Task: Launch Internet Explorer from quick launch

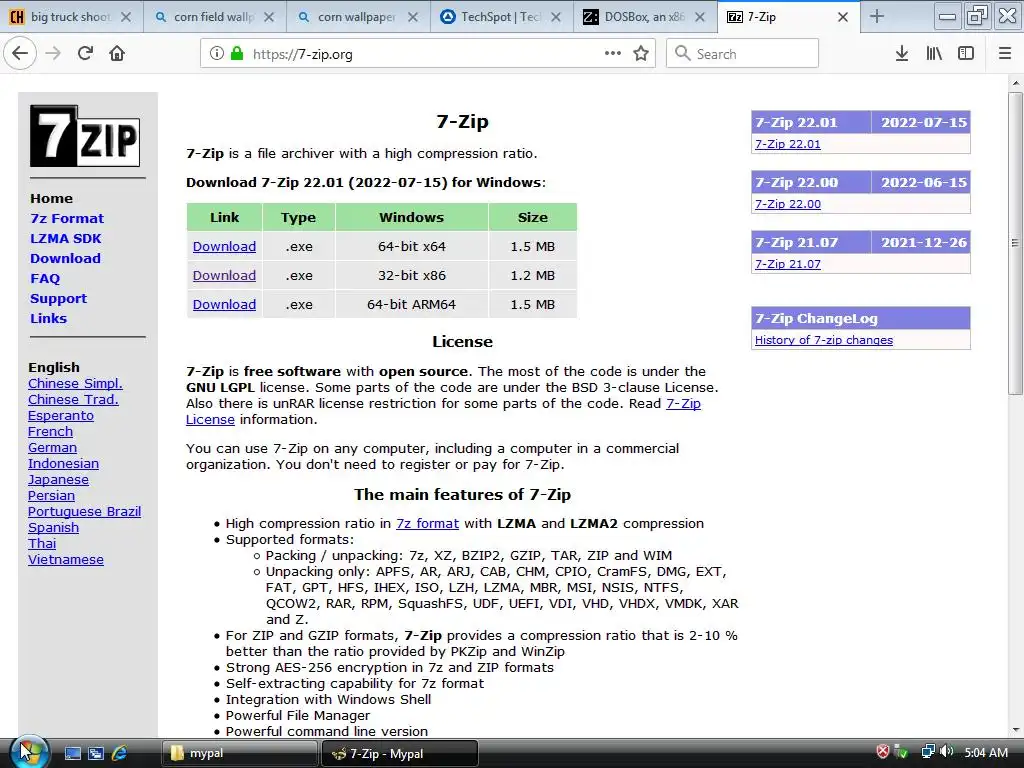Action: [120, 754]
